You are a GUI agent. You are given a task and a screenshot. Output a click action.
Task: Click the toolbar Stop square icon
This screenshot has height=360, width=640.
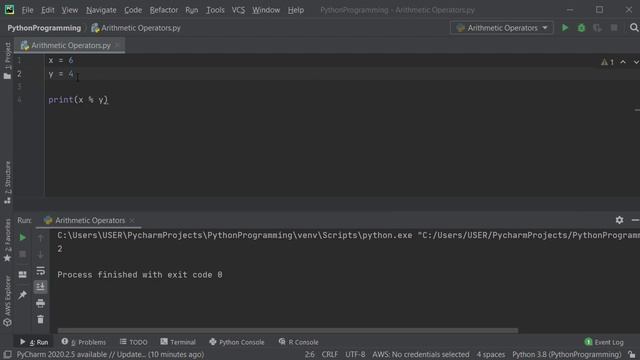tap(614, 28)
